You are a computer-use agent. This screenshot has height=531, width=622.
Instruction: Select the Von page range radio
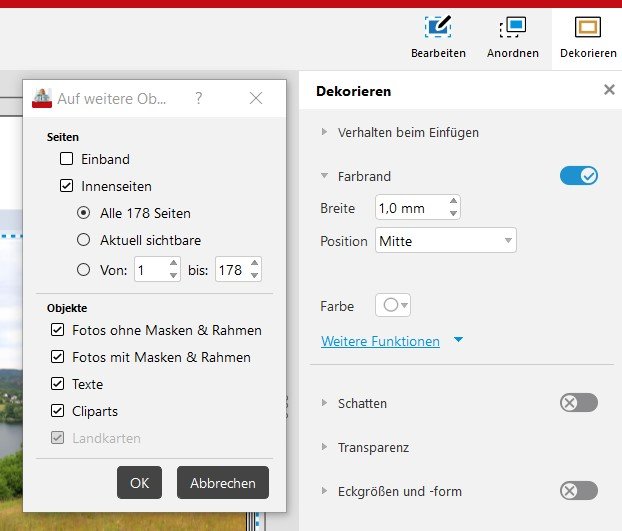click(x=83, y=270)
